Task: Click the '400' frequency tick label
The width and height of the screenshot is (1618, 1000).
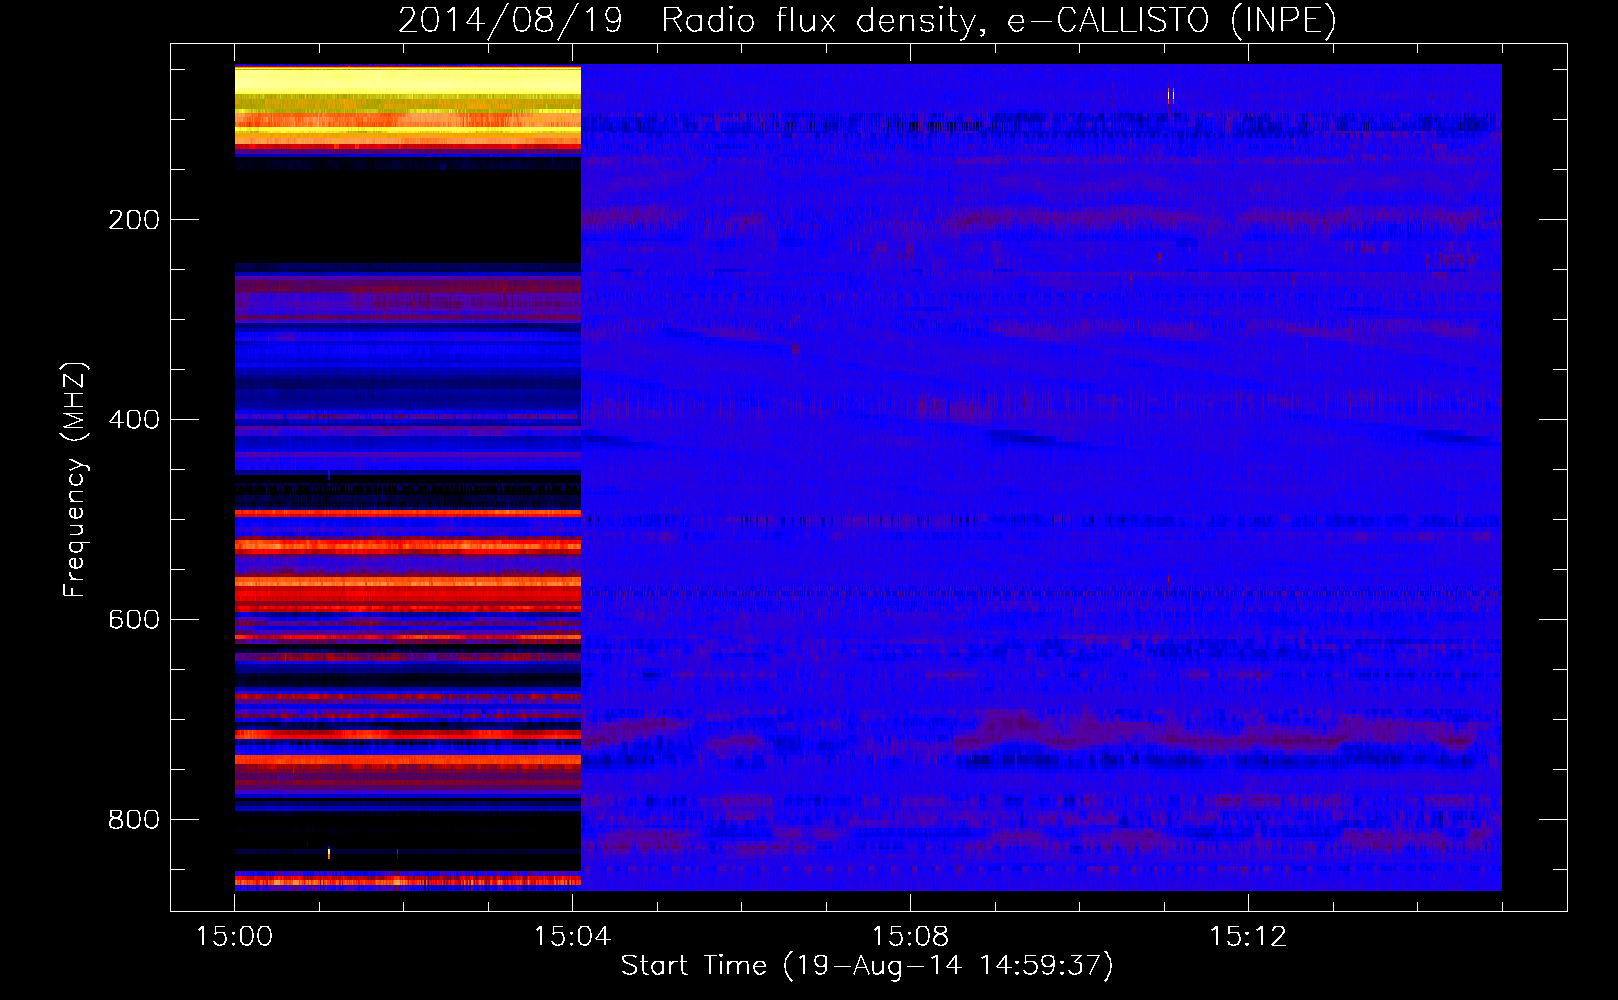Action: (x=134, y=420)
